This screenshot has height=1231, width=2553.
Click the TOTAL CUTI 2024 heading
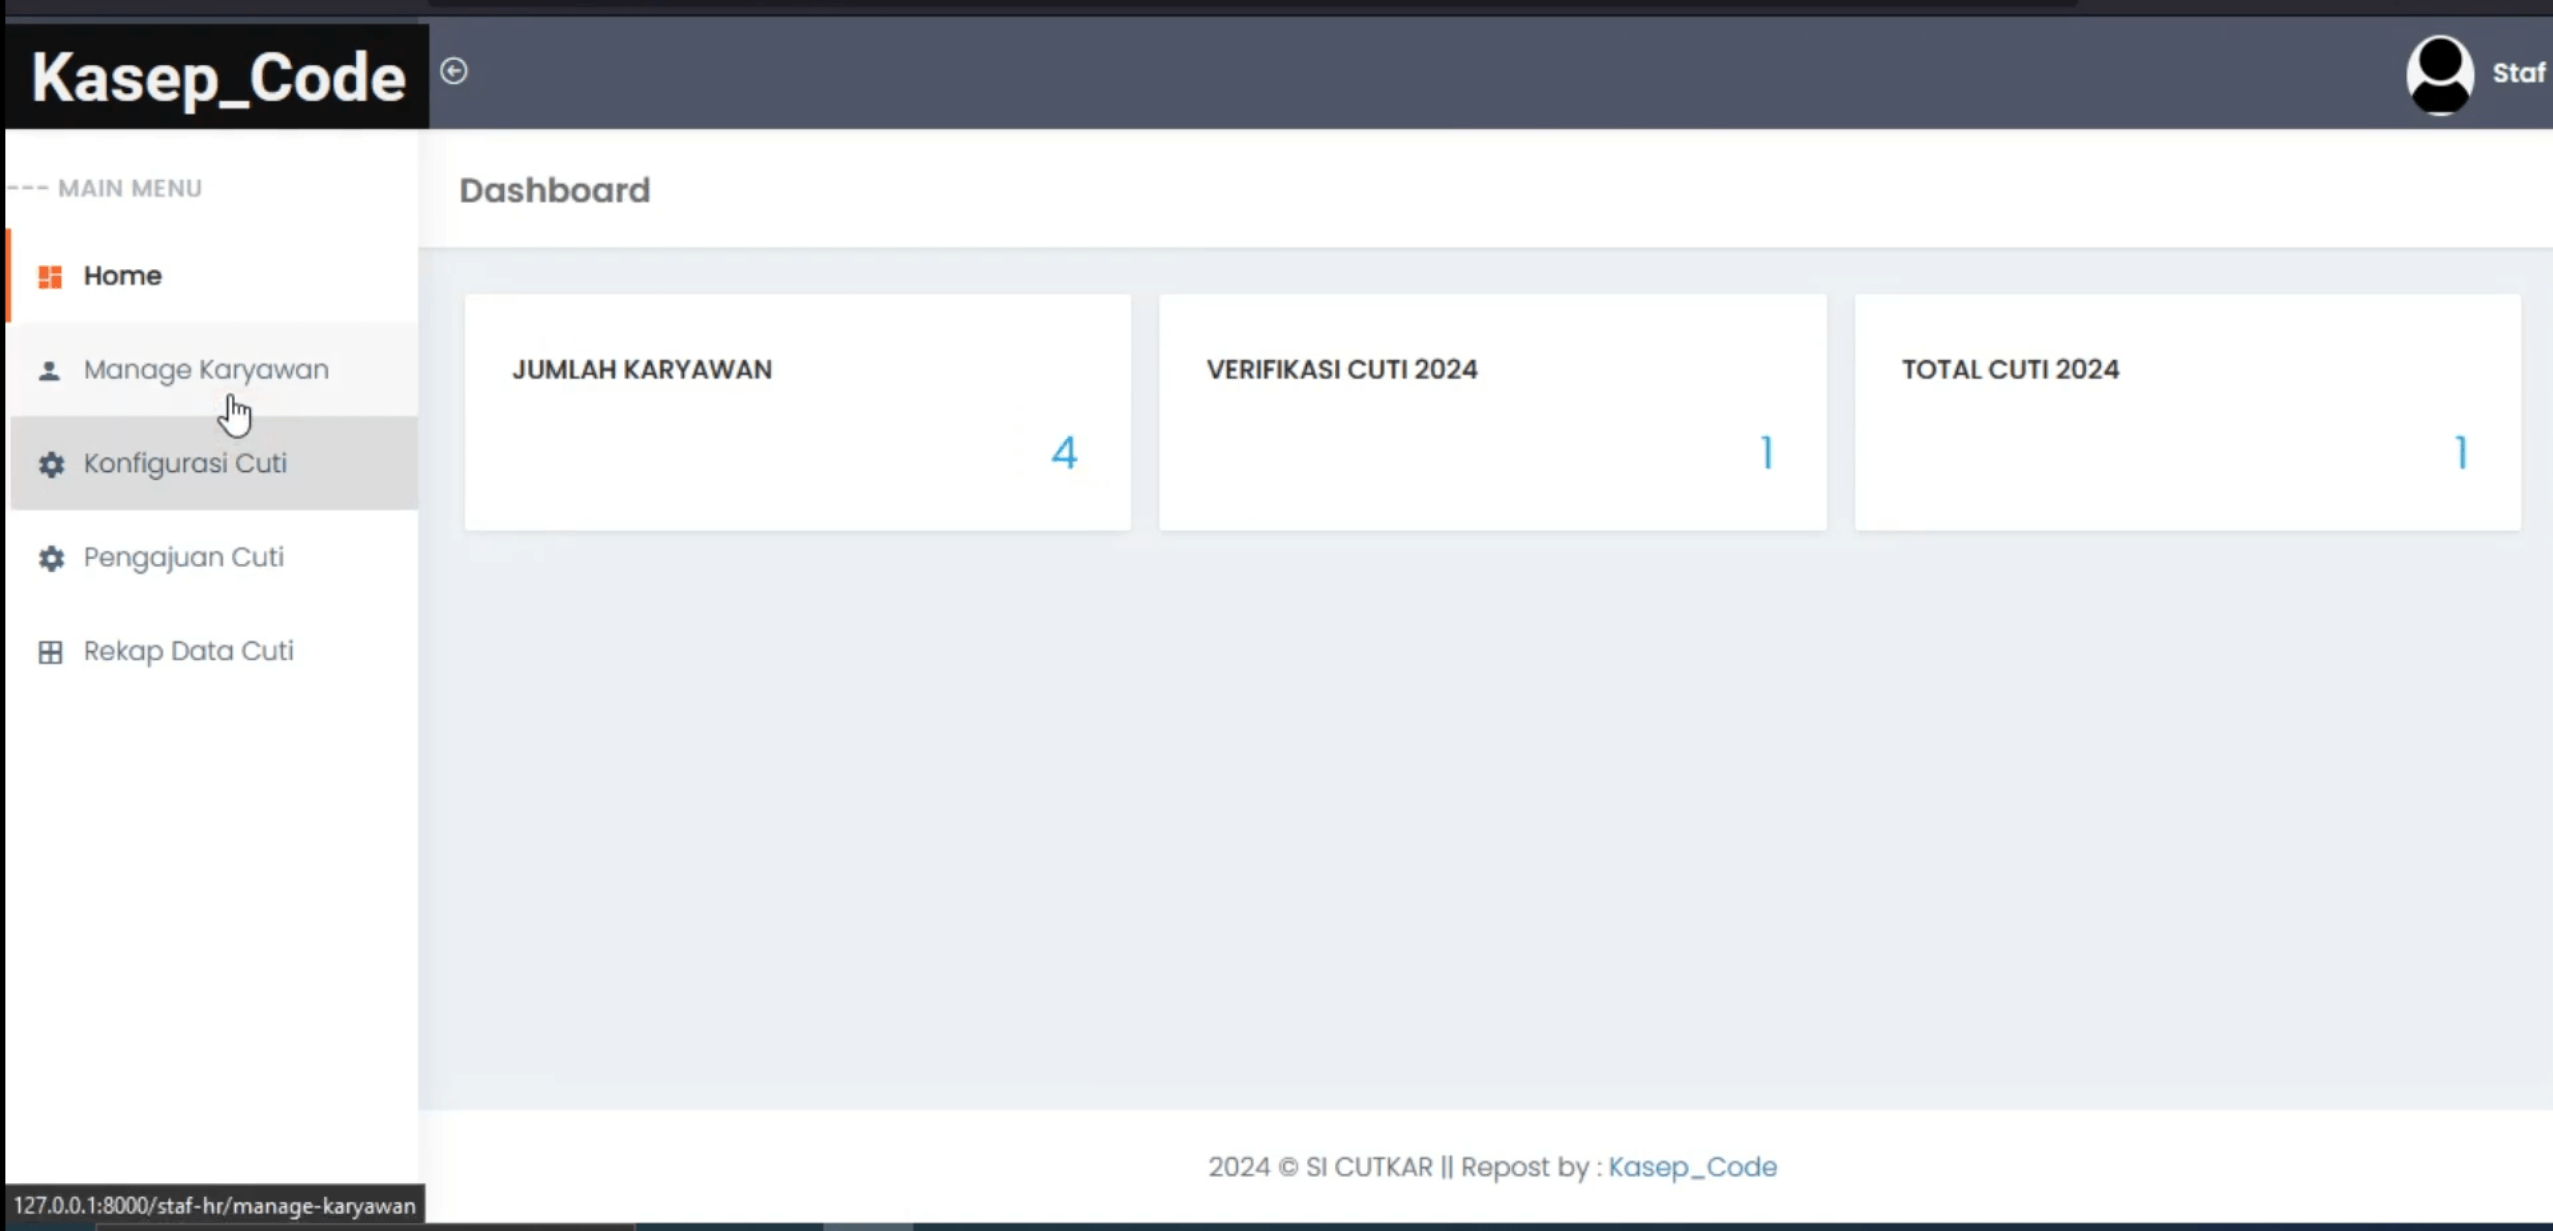[x=2010, y=370]
